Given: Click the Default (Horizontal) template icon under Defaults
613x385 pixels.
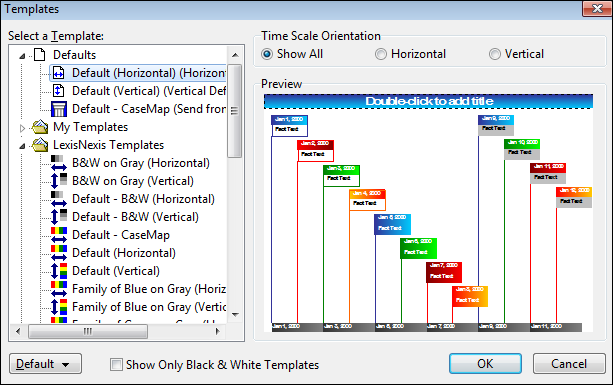Looking at the screenshot, I should pos(58,73).
